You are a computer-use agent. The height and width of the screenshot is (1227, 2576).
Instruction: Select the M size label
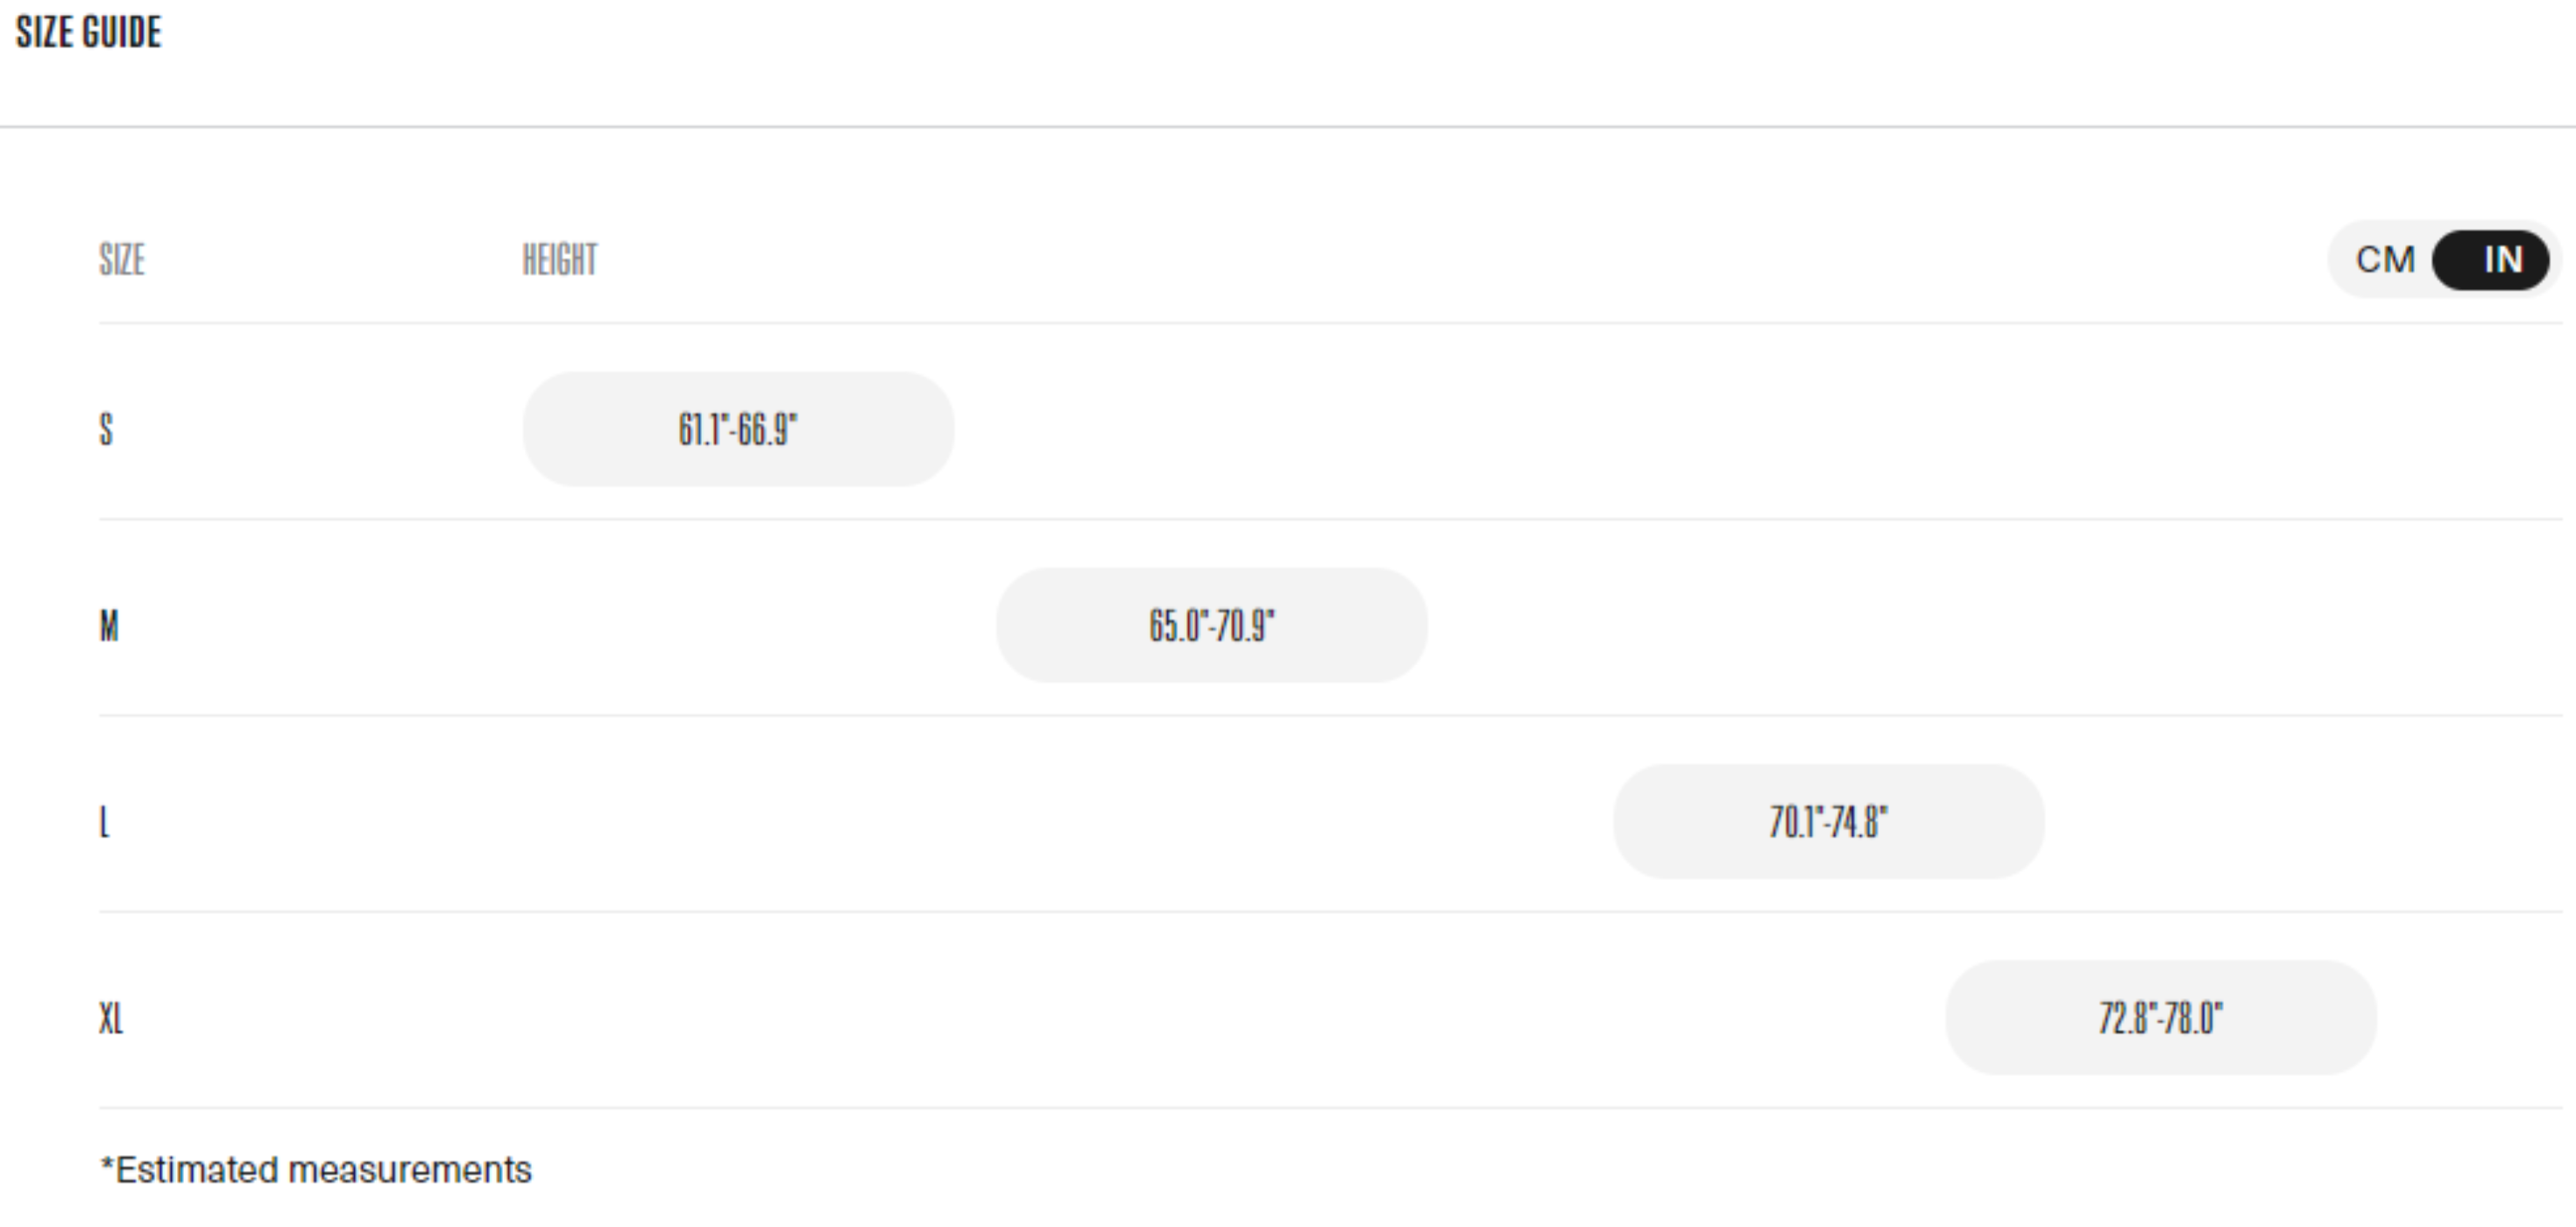pos(109,626)
